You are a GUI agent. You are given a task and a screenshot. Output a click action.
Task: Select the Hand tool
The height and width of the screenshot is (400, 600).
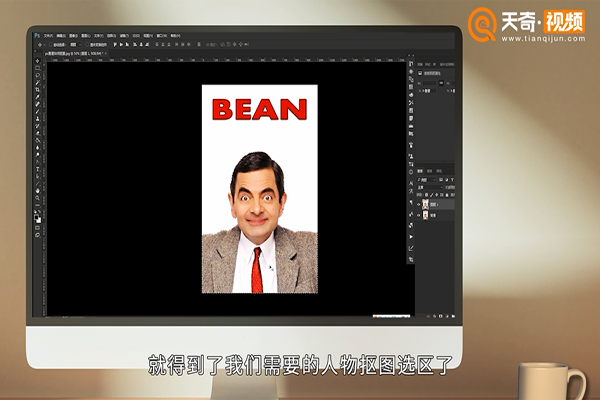tap(38, 190)
